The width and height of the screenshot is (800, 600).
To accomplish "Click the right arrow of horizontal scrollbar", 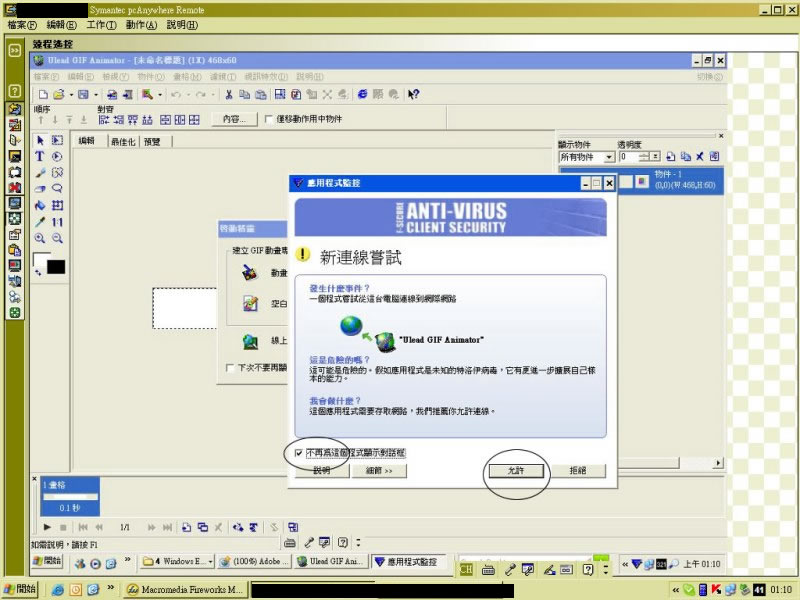I will pyautogui.click(x=718, y=463).
